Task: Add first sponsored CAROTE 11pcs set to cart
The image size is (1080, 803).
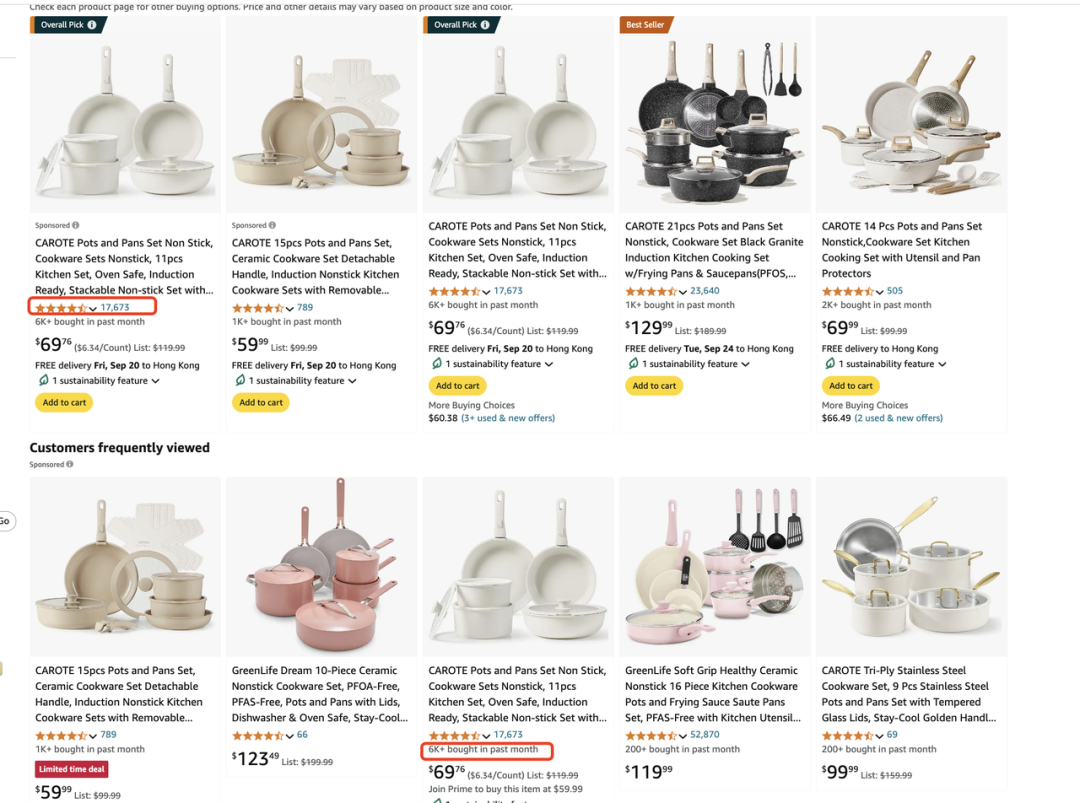Action: coord(64,402)
